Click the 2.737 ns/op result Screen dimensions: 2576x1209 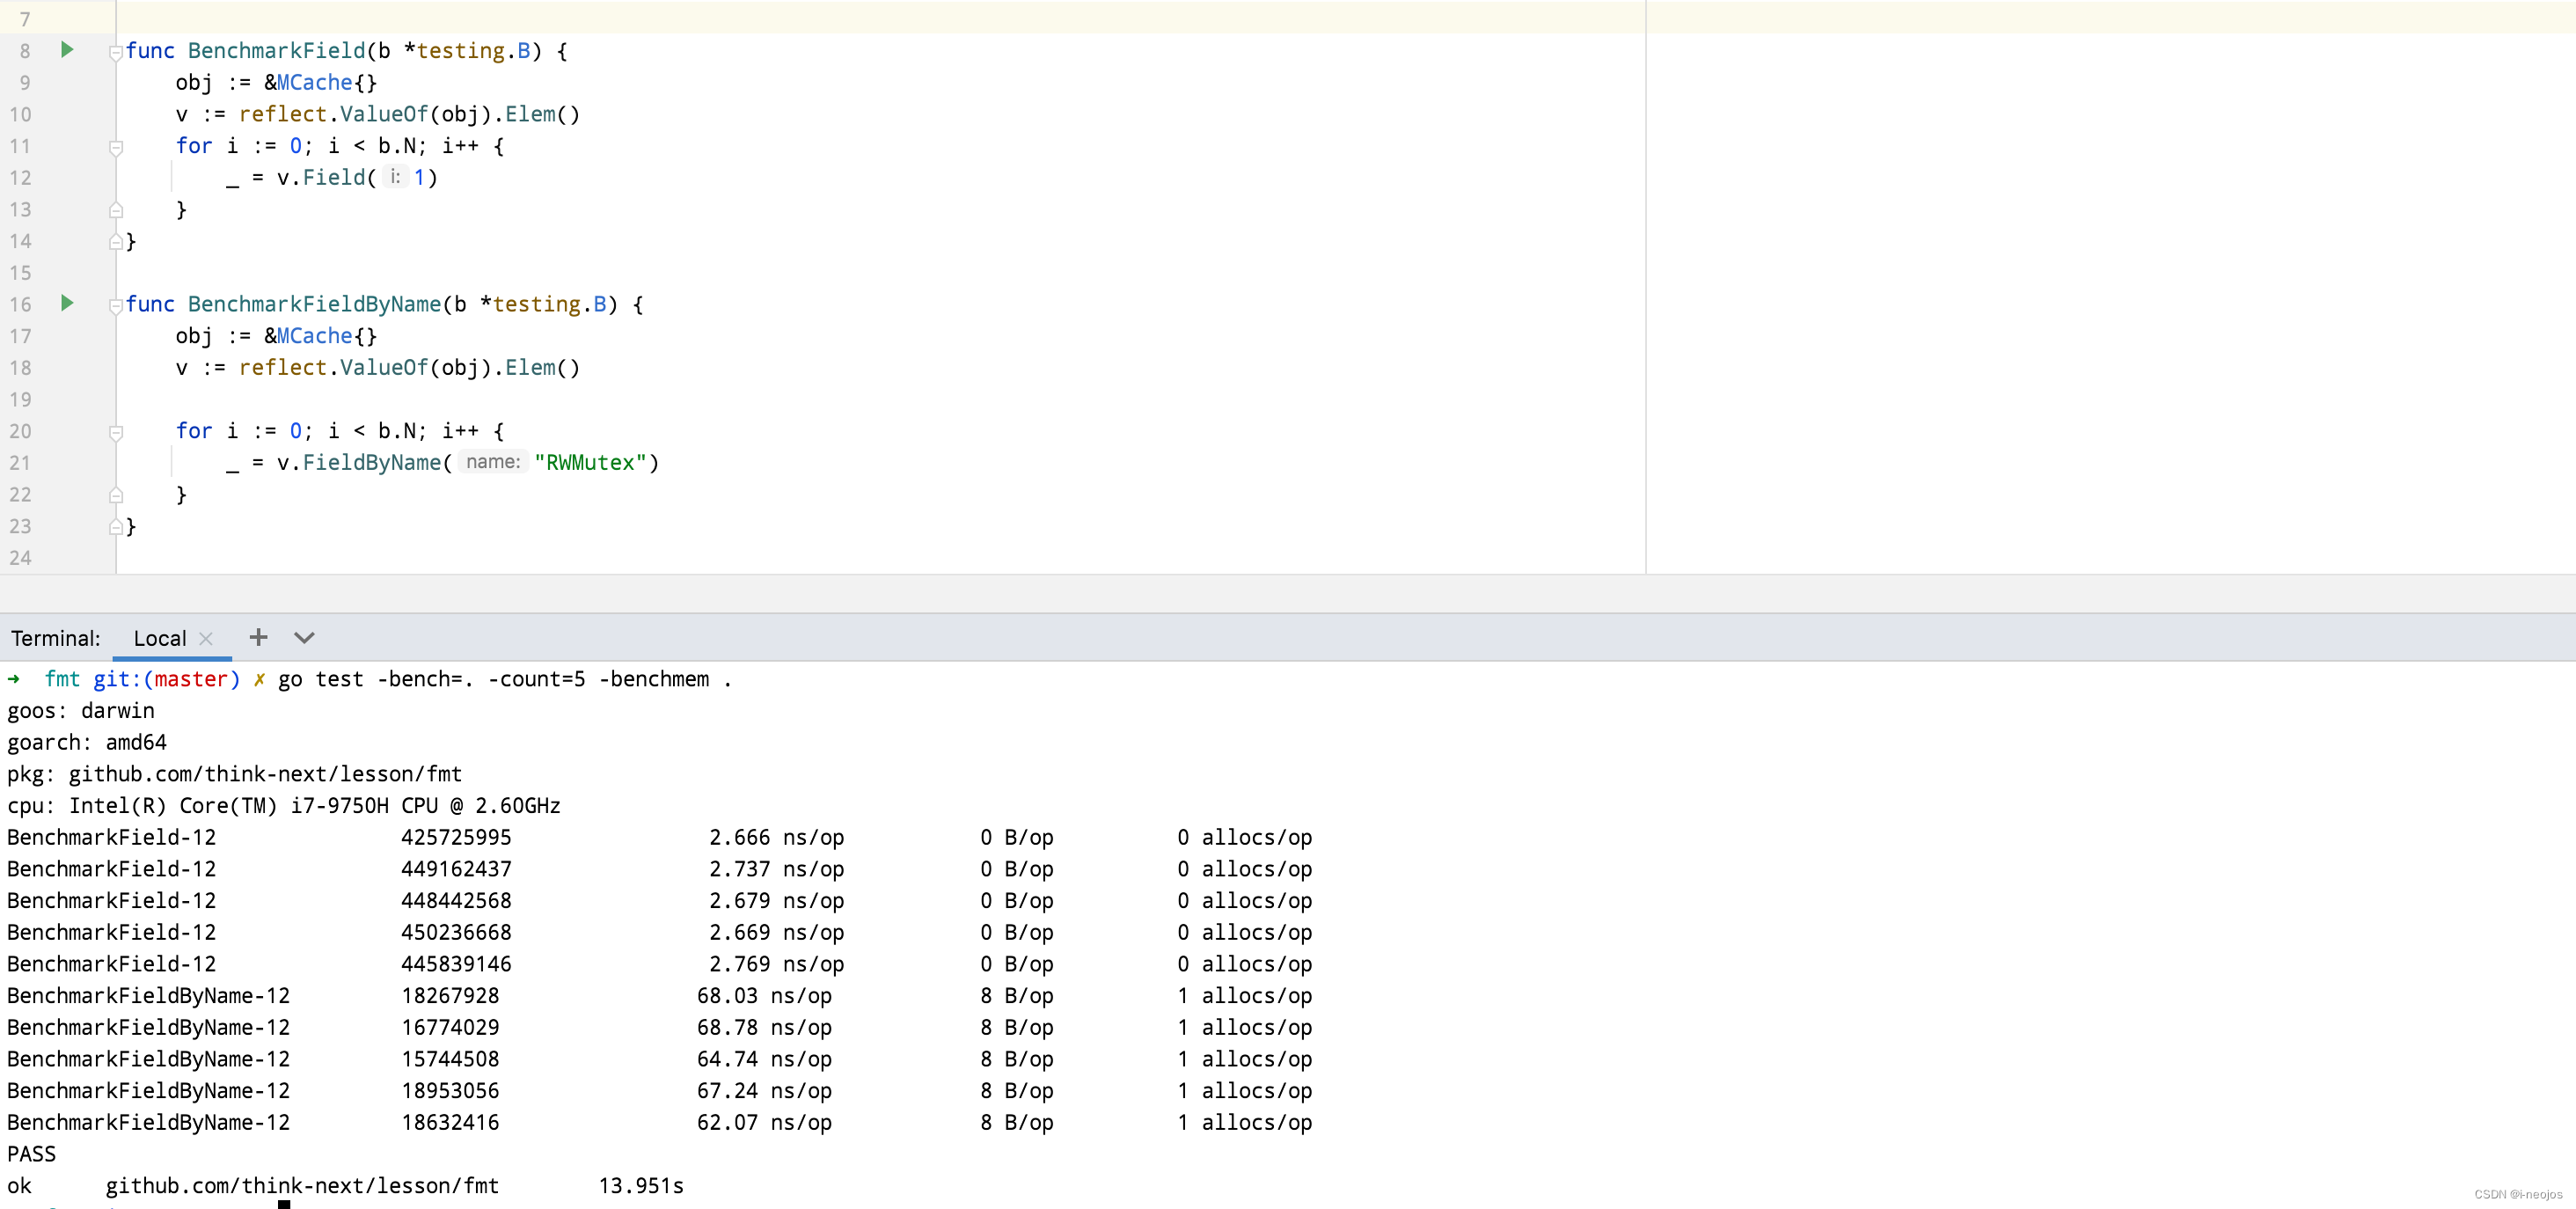coord(777,870)
